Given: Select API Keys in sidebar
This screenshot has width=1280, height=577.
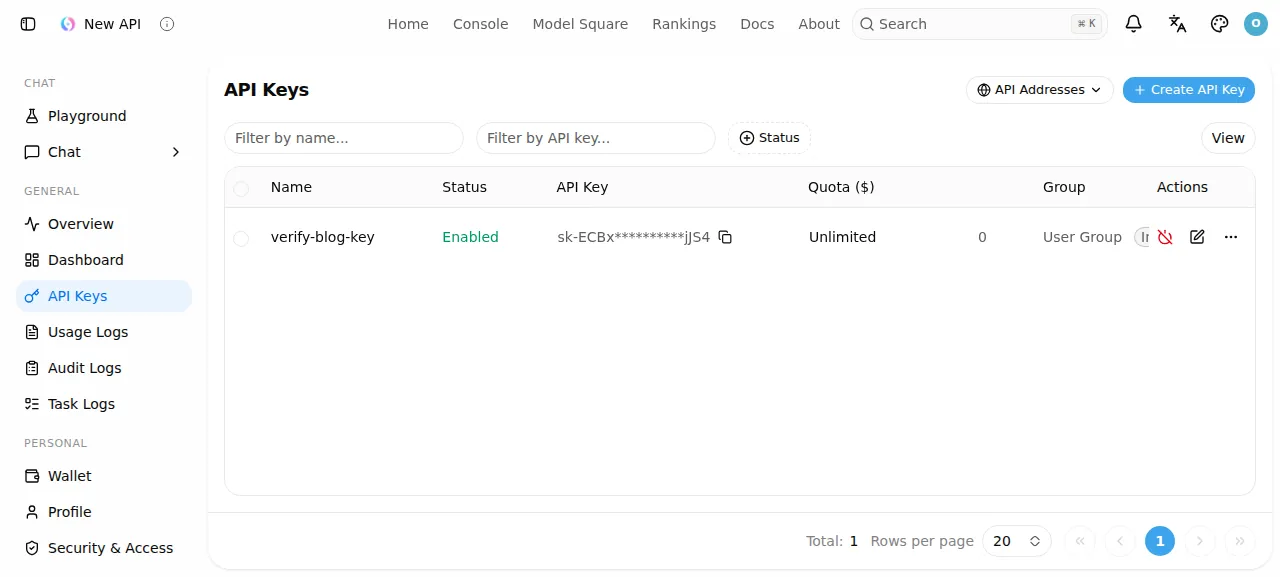Looking at the screenshot, I should [x=104, y=296].
